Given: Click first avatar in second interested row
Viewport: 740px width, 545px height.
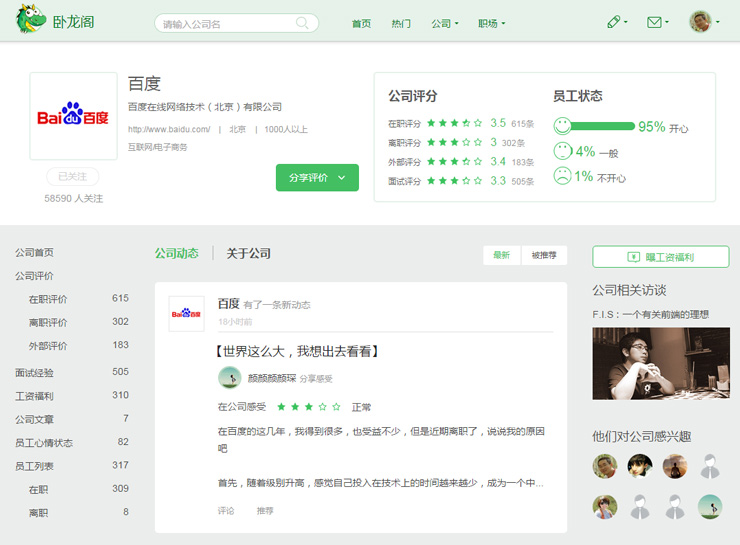Looking at the screenshot, I should pyautogui.click(x=605, y=507).
